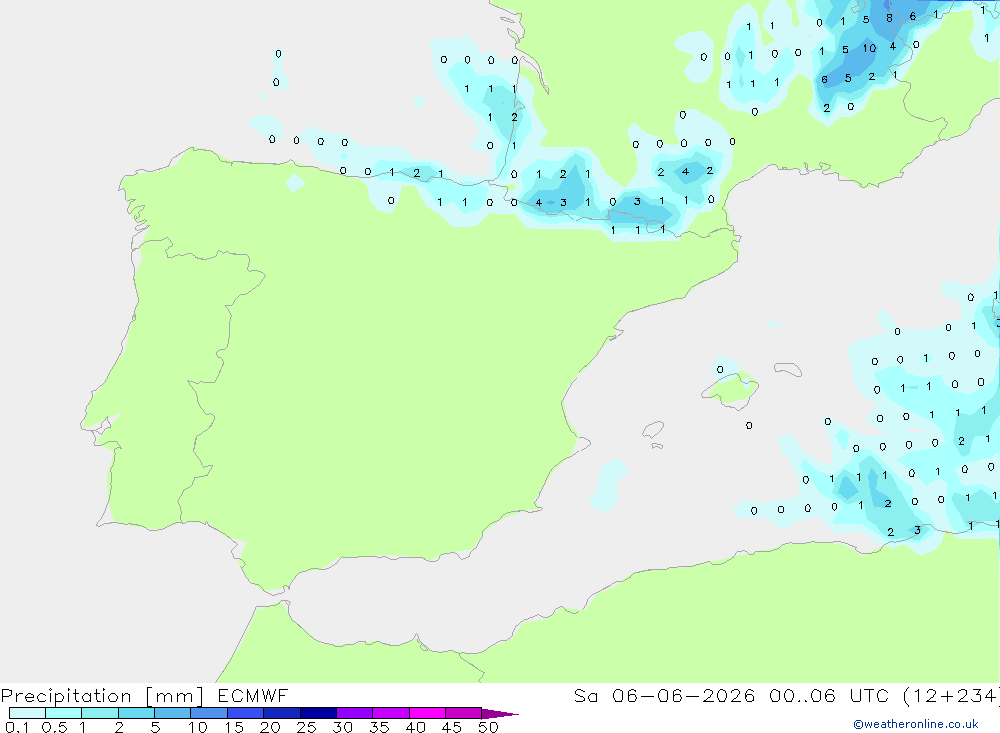The height and width of the screenshot is (733, 1000).
Task: Click the legend scale label '35'
Action: pos(379,727)
